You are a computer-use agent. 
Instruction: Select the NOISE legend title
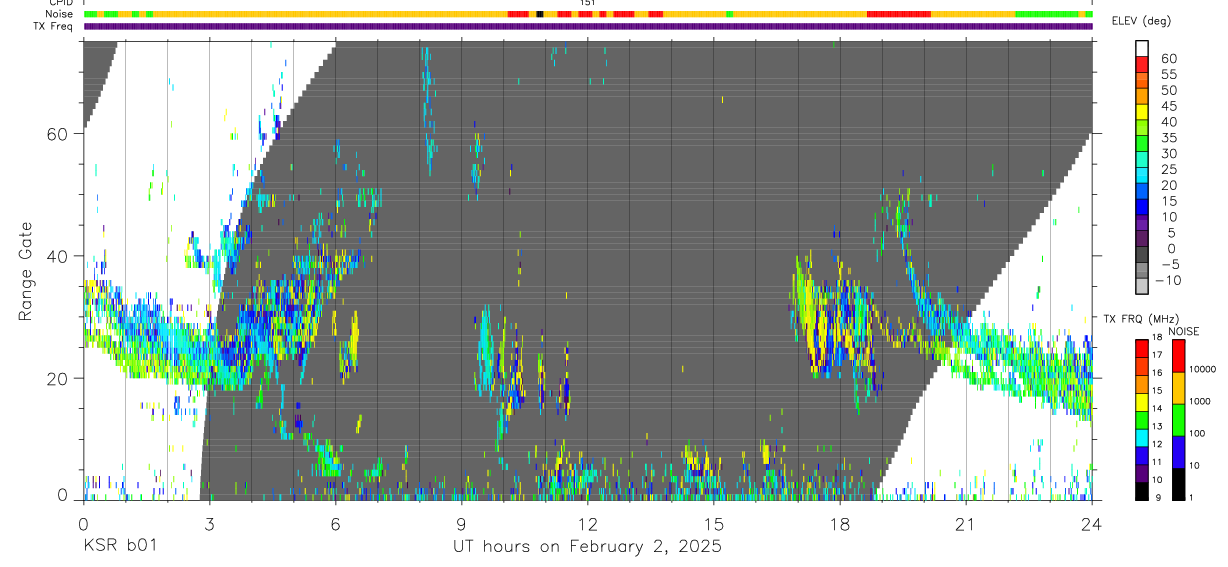pyautogui.click(x=1183, y=331)
